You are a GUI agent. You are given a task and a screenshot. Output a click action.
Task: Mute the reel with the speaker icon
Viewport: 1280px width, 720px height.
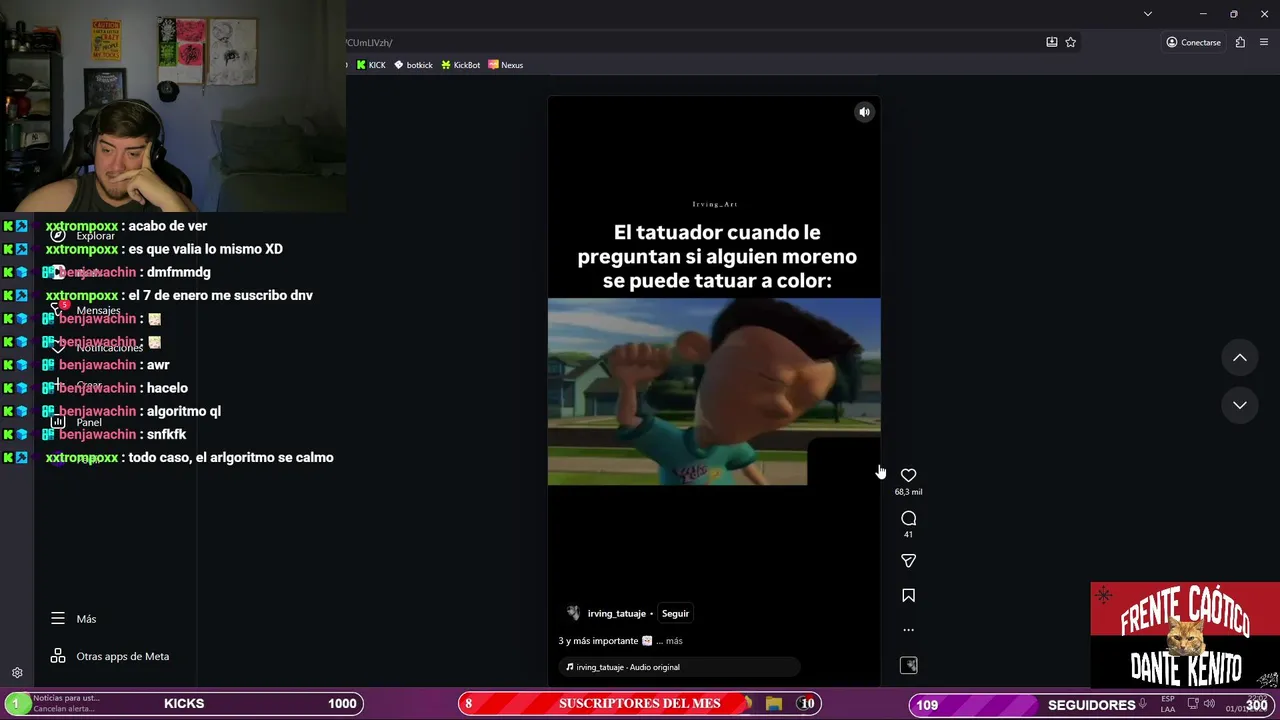click(864, 112)
